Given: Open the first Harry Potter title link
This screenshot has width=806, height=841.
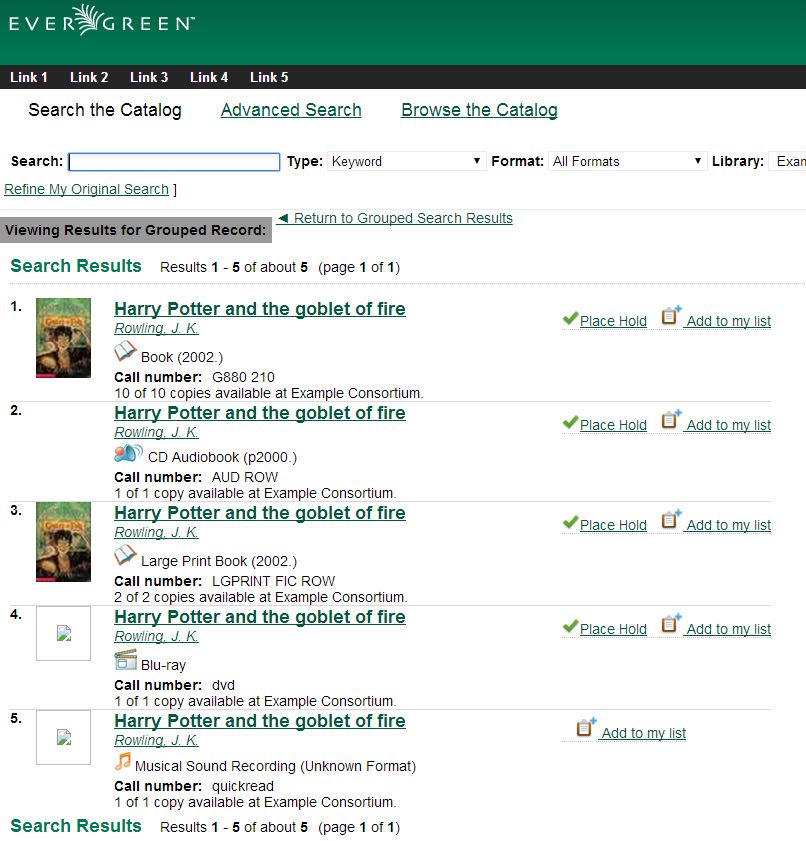Looking at the screenshot, I should (x=259, y=309).
